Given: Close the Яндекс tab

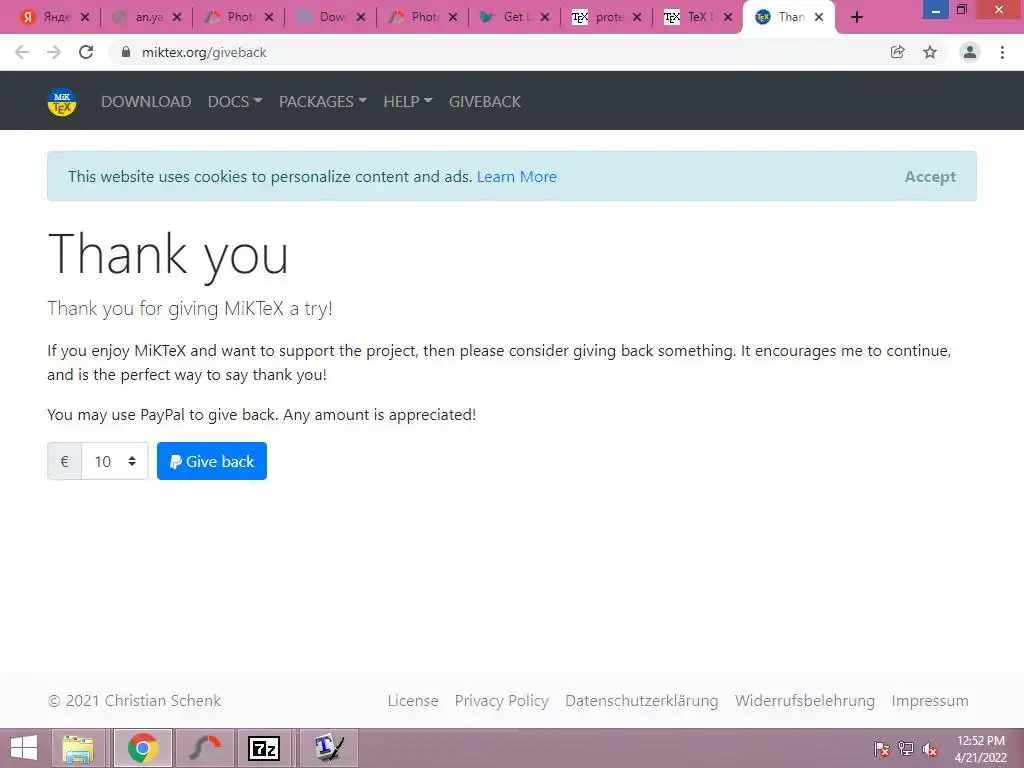Looking at the screenshot, I should [85, 18].
